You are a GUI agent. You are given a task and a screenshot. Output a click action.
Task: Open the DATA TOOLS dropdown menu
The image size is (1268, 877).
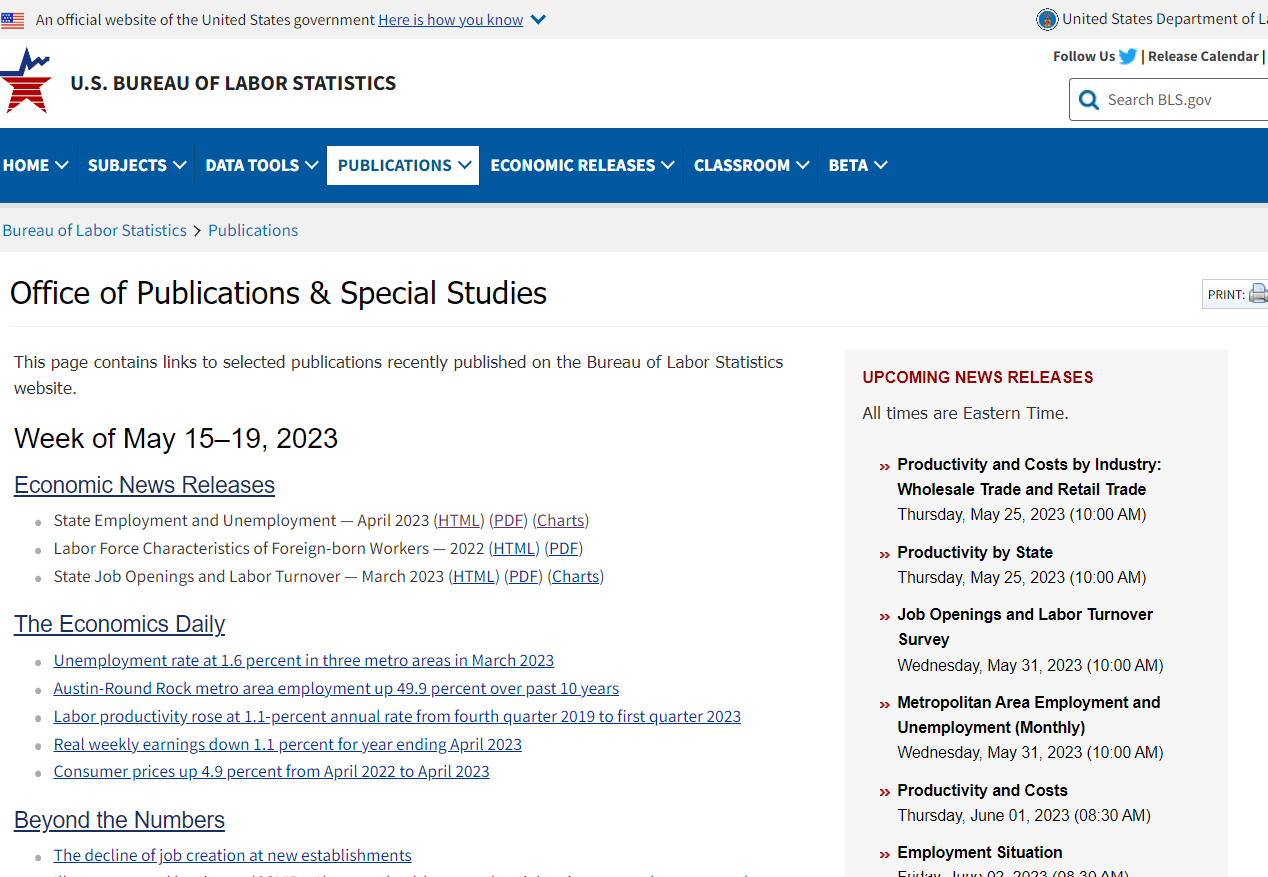tap(262, 165)
